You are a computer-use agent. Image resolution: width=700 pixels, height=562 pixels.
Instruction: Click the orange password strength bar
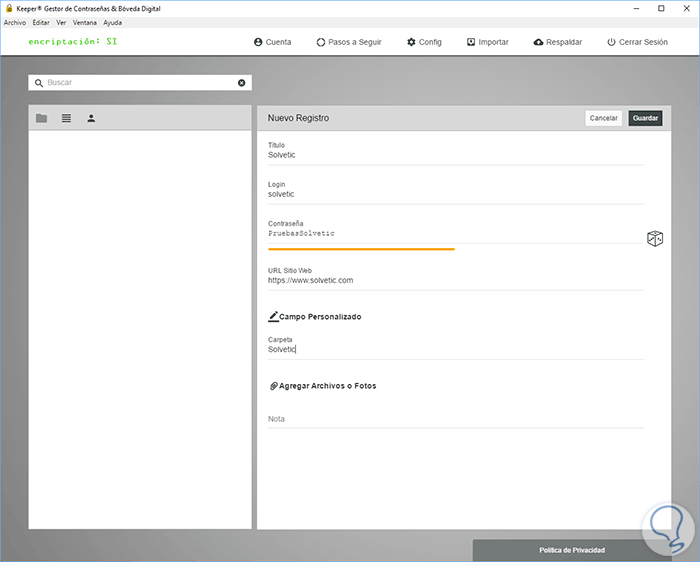[x=361, y=249]
